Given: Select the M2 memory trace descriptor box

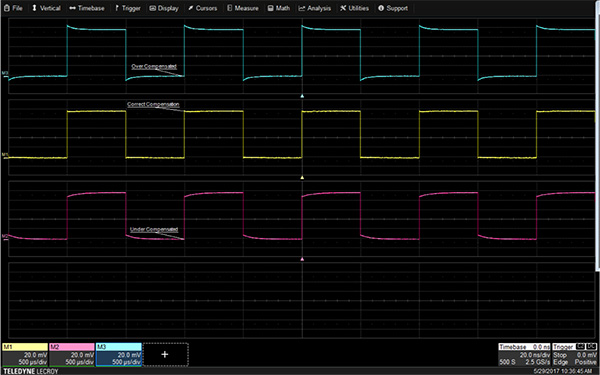Looking at the screenshot, I should tap(72, 355).
